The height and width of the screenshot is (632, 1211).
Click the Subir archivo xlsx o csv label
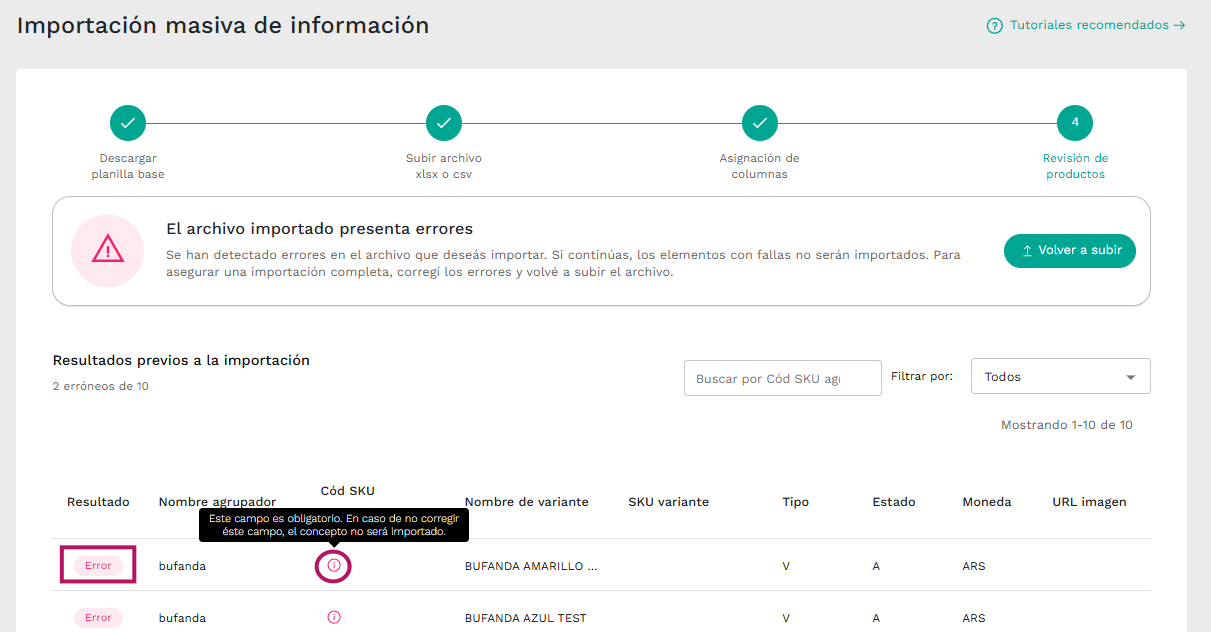[444, 166]
